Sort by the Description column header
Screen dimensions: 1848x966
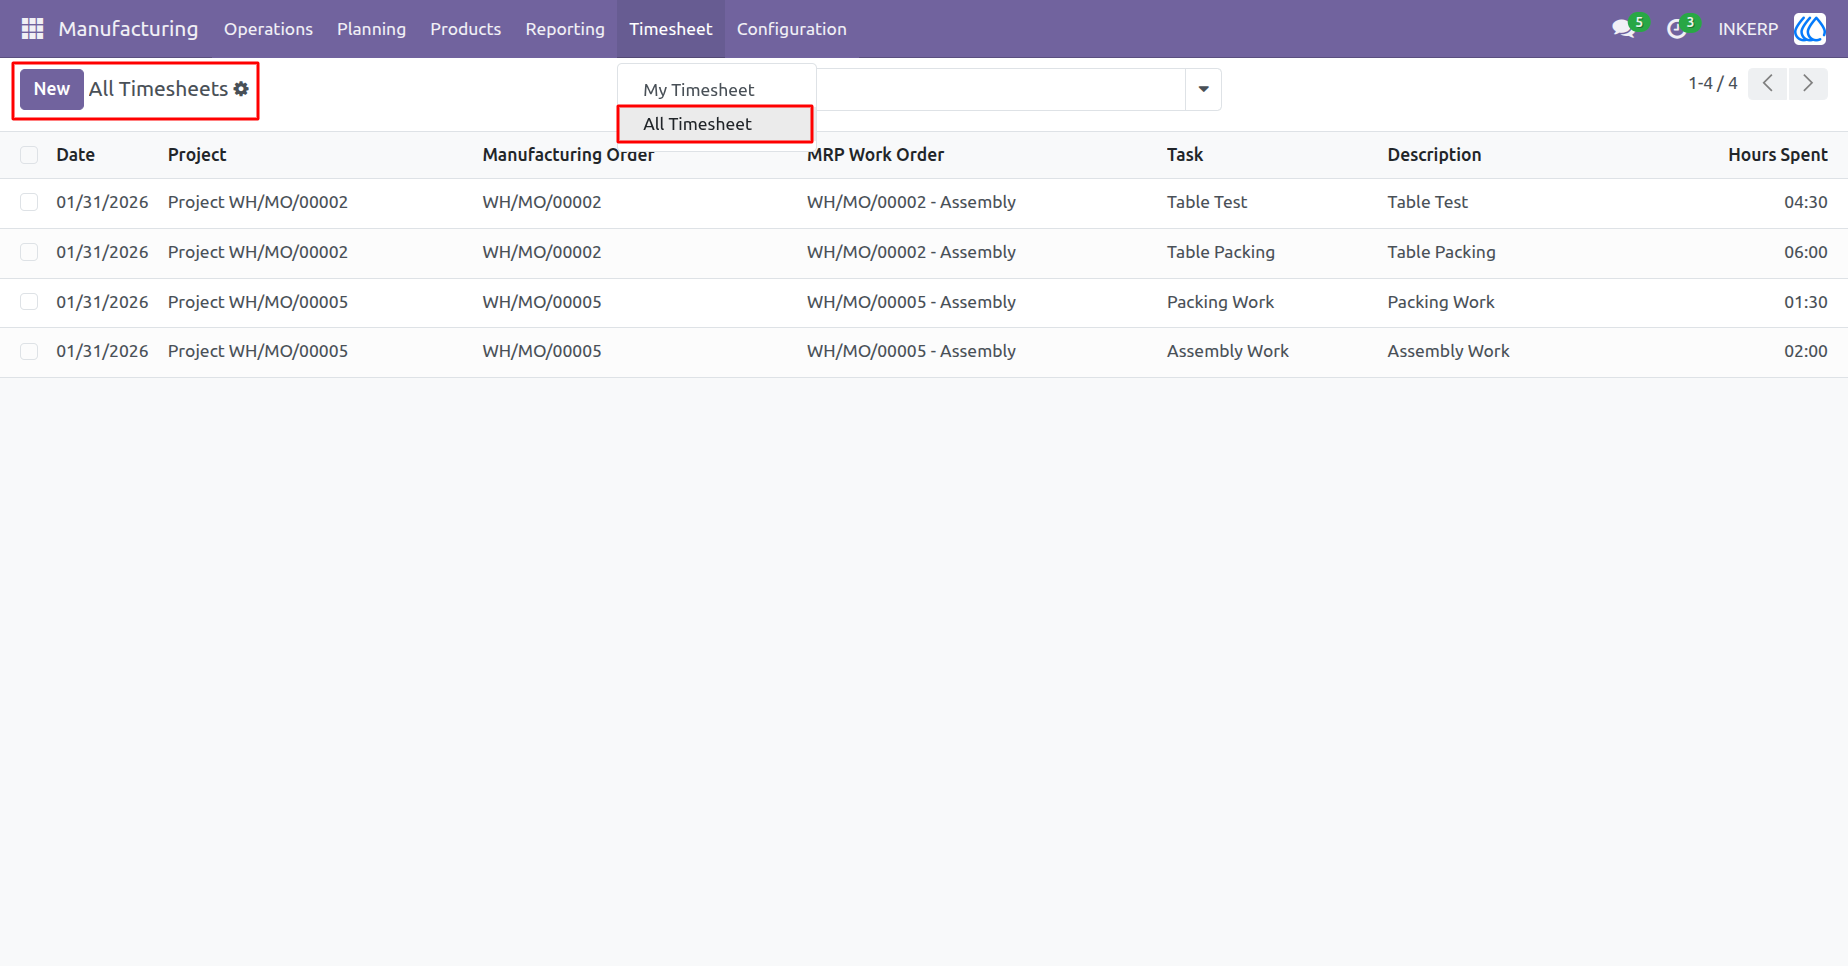pyautogui.click(x=1434, y=155)
